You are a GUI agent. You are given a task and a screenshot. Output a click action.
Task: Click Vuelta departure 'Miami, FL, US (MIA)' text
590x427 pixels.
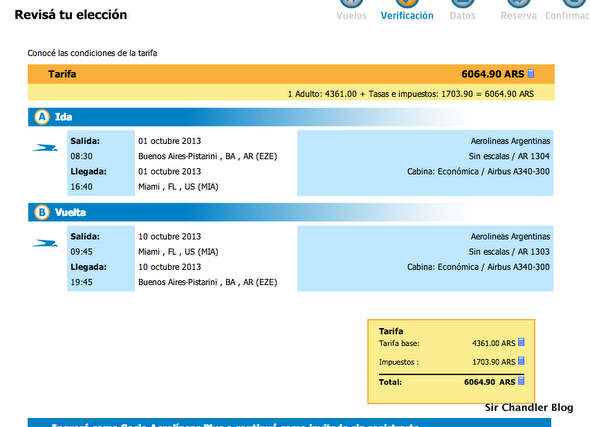coord(178,252)
